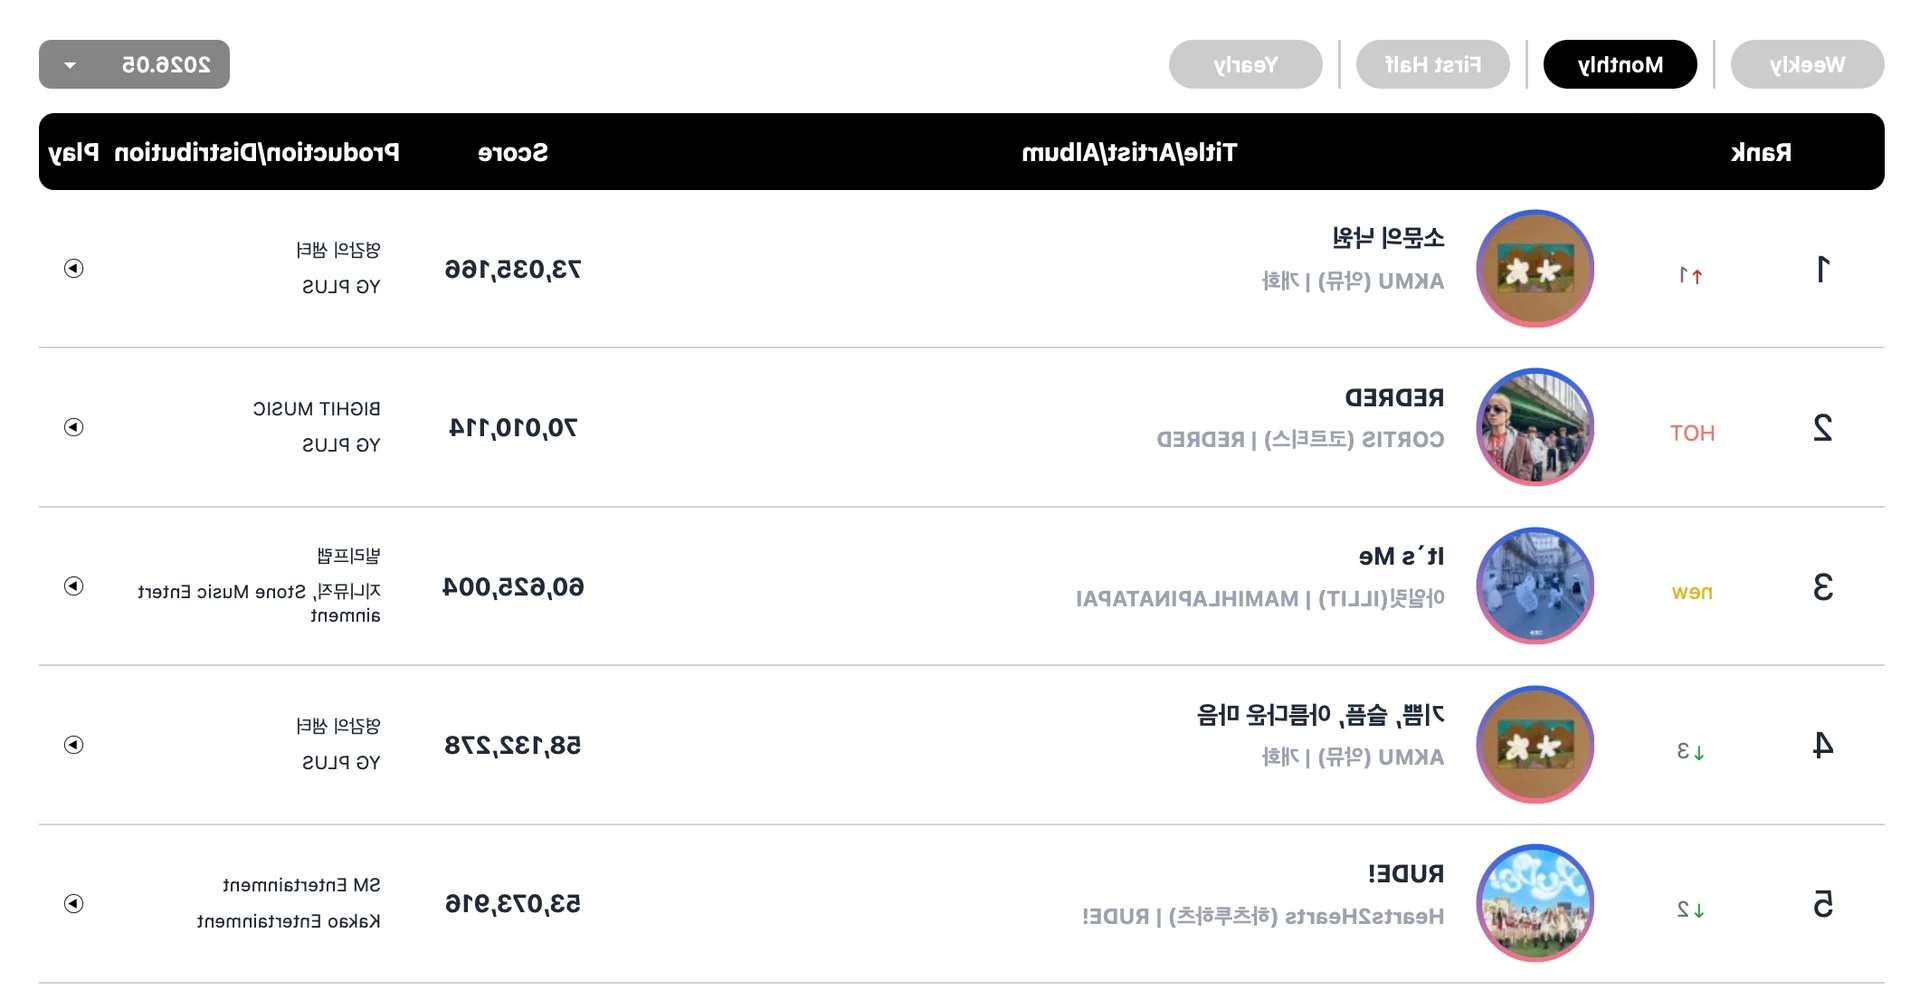This screenshot has width=1920, height=1000.
Task: Play the REDRED track by CORTIS
Action: (x=73, y=427)
